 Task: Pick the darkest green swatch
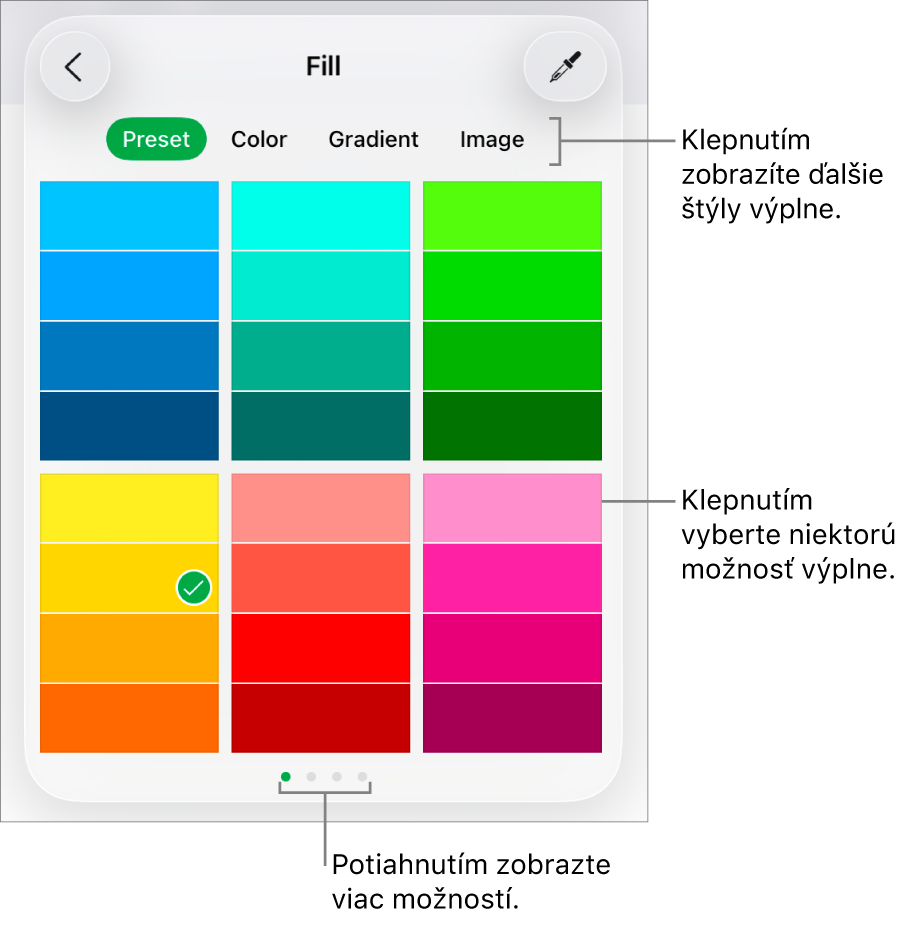(x=513, y=426)
